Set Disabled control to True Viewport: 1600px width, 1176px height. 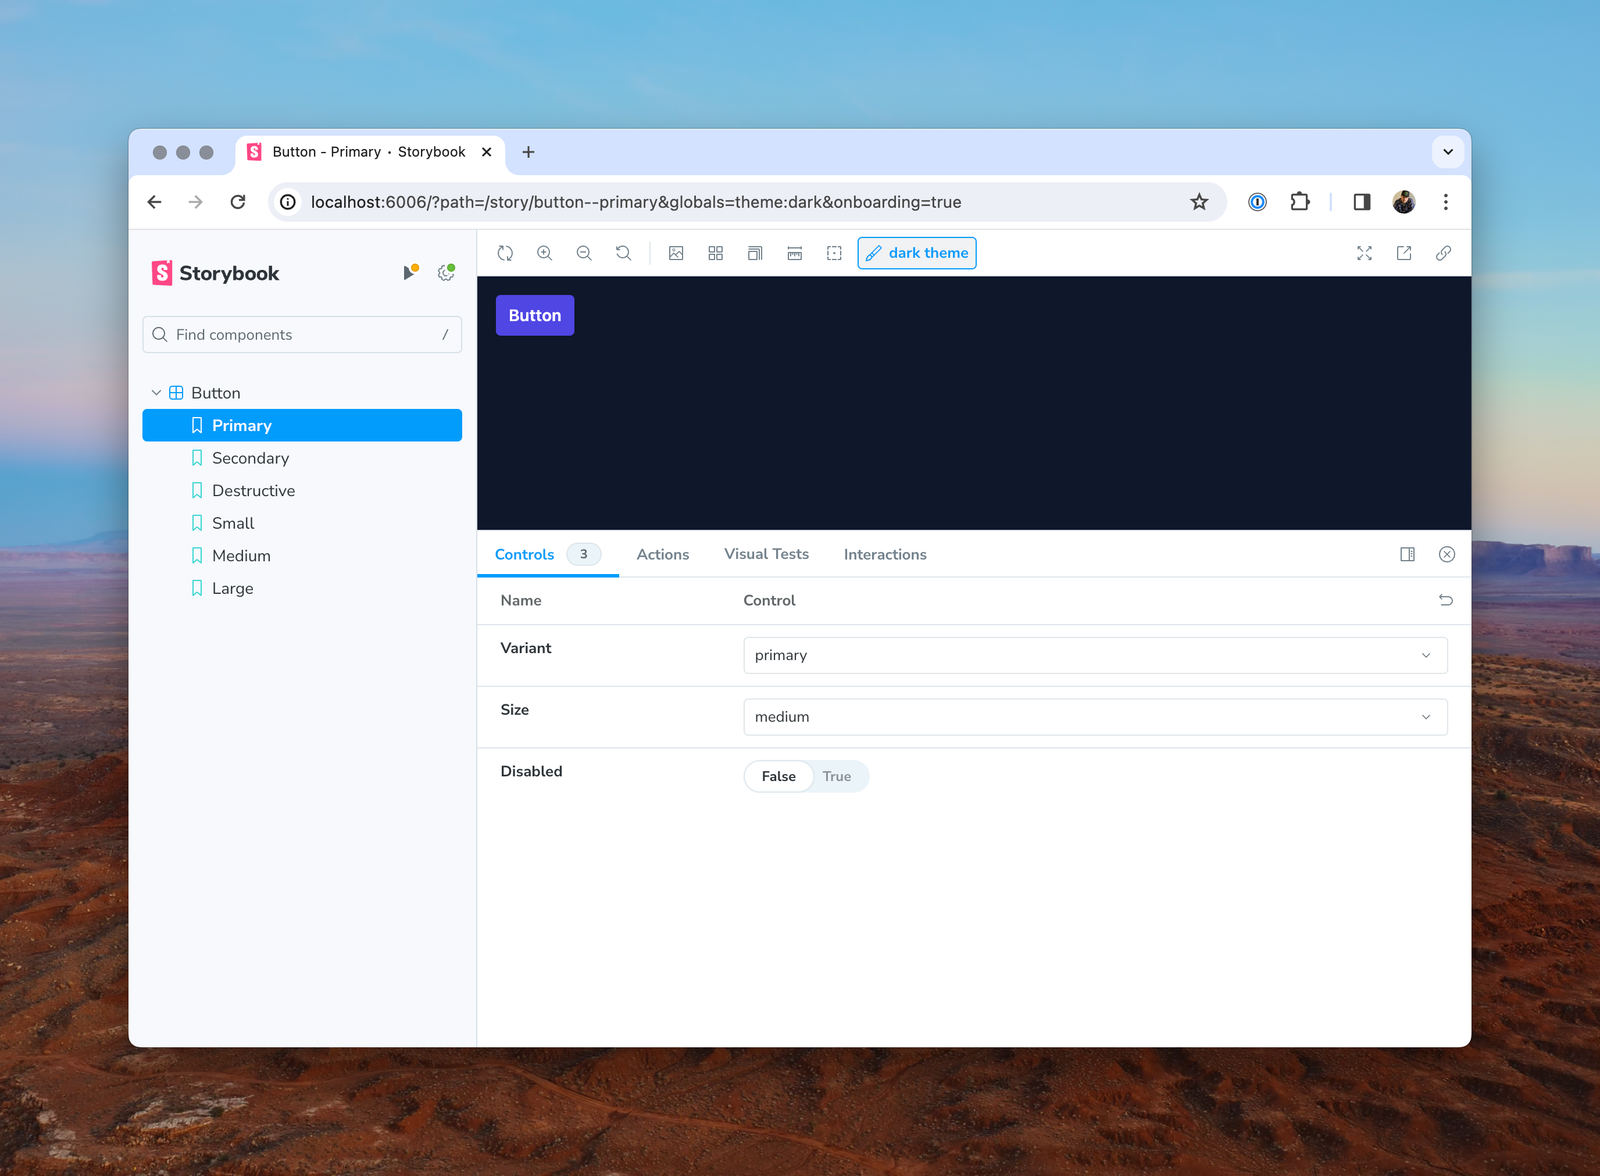coord(837,776)
